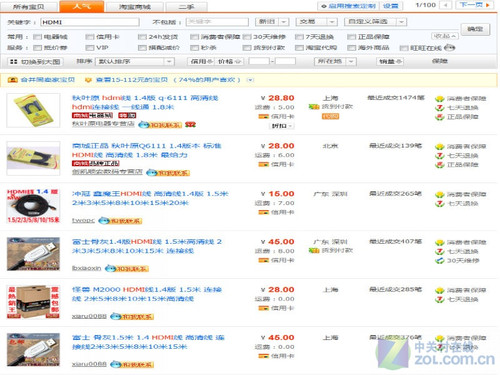Sort results by 价格
The height and width of the screenshot is (375, 500).
(x=230, y=61)
